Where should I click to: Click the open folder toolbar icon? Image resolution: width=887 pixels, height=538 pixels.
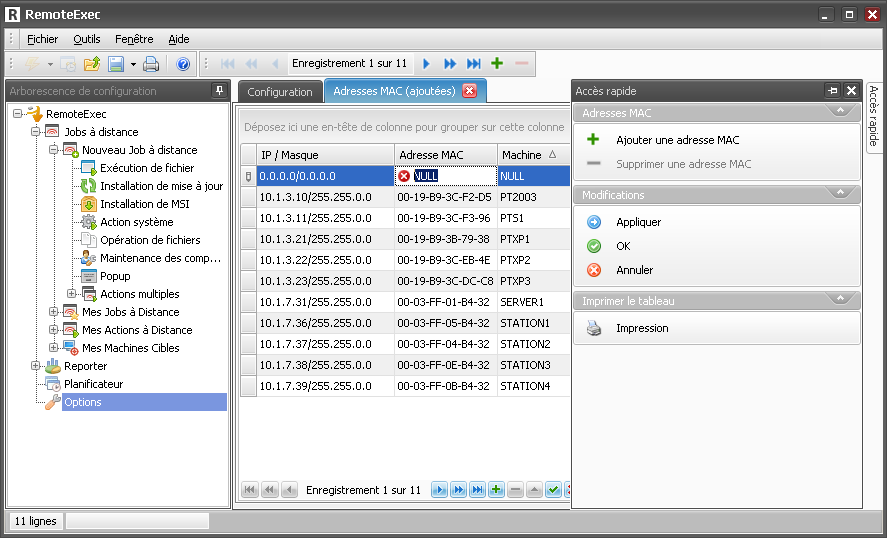pos(92,64)
